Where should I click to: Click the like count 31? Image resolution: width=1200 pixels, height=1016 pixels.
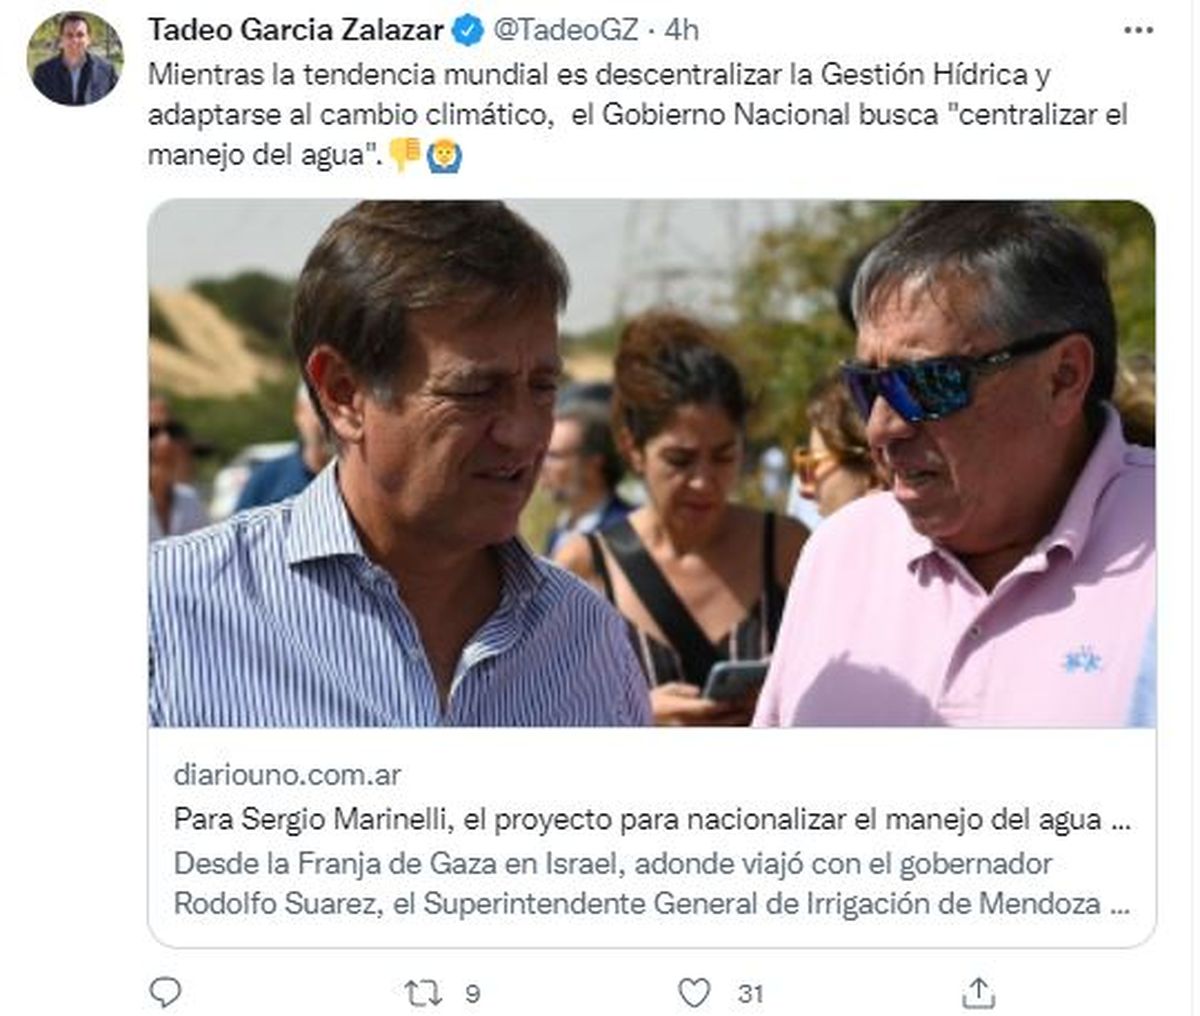751,994
